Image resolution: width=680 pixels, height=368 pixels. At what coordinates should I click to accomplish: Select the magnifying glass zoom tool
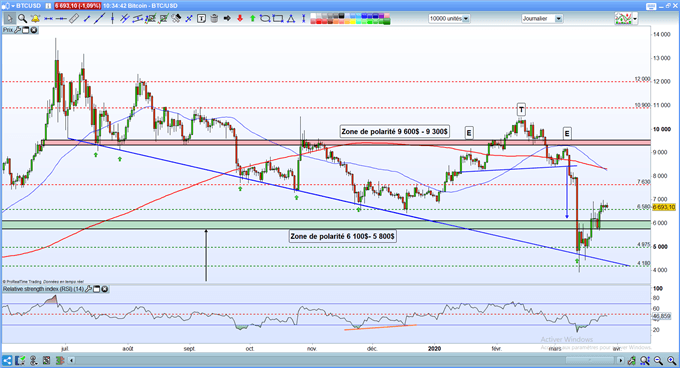click(x=23, y=19)
